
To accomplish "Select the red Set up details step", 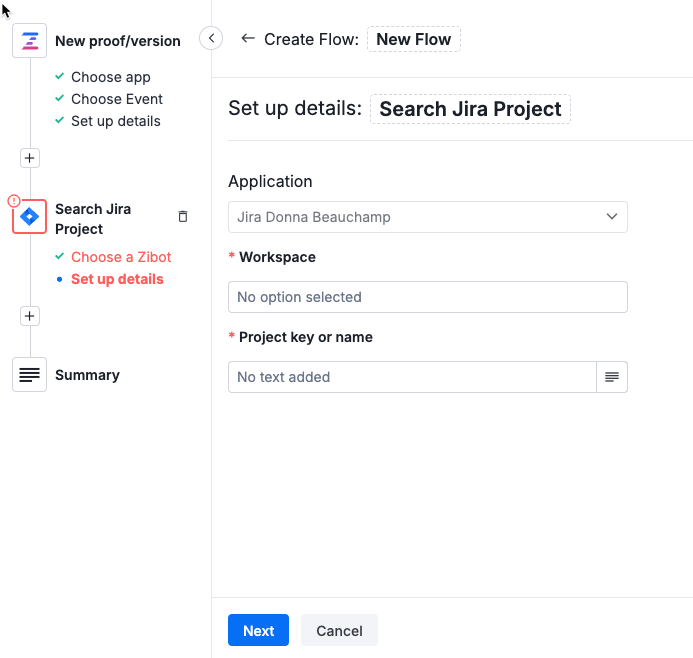I will click(117, 279).
